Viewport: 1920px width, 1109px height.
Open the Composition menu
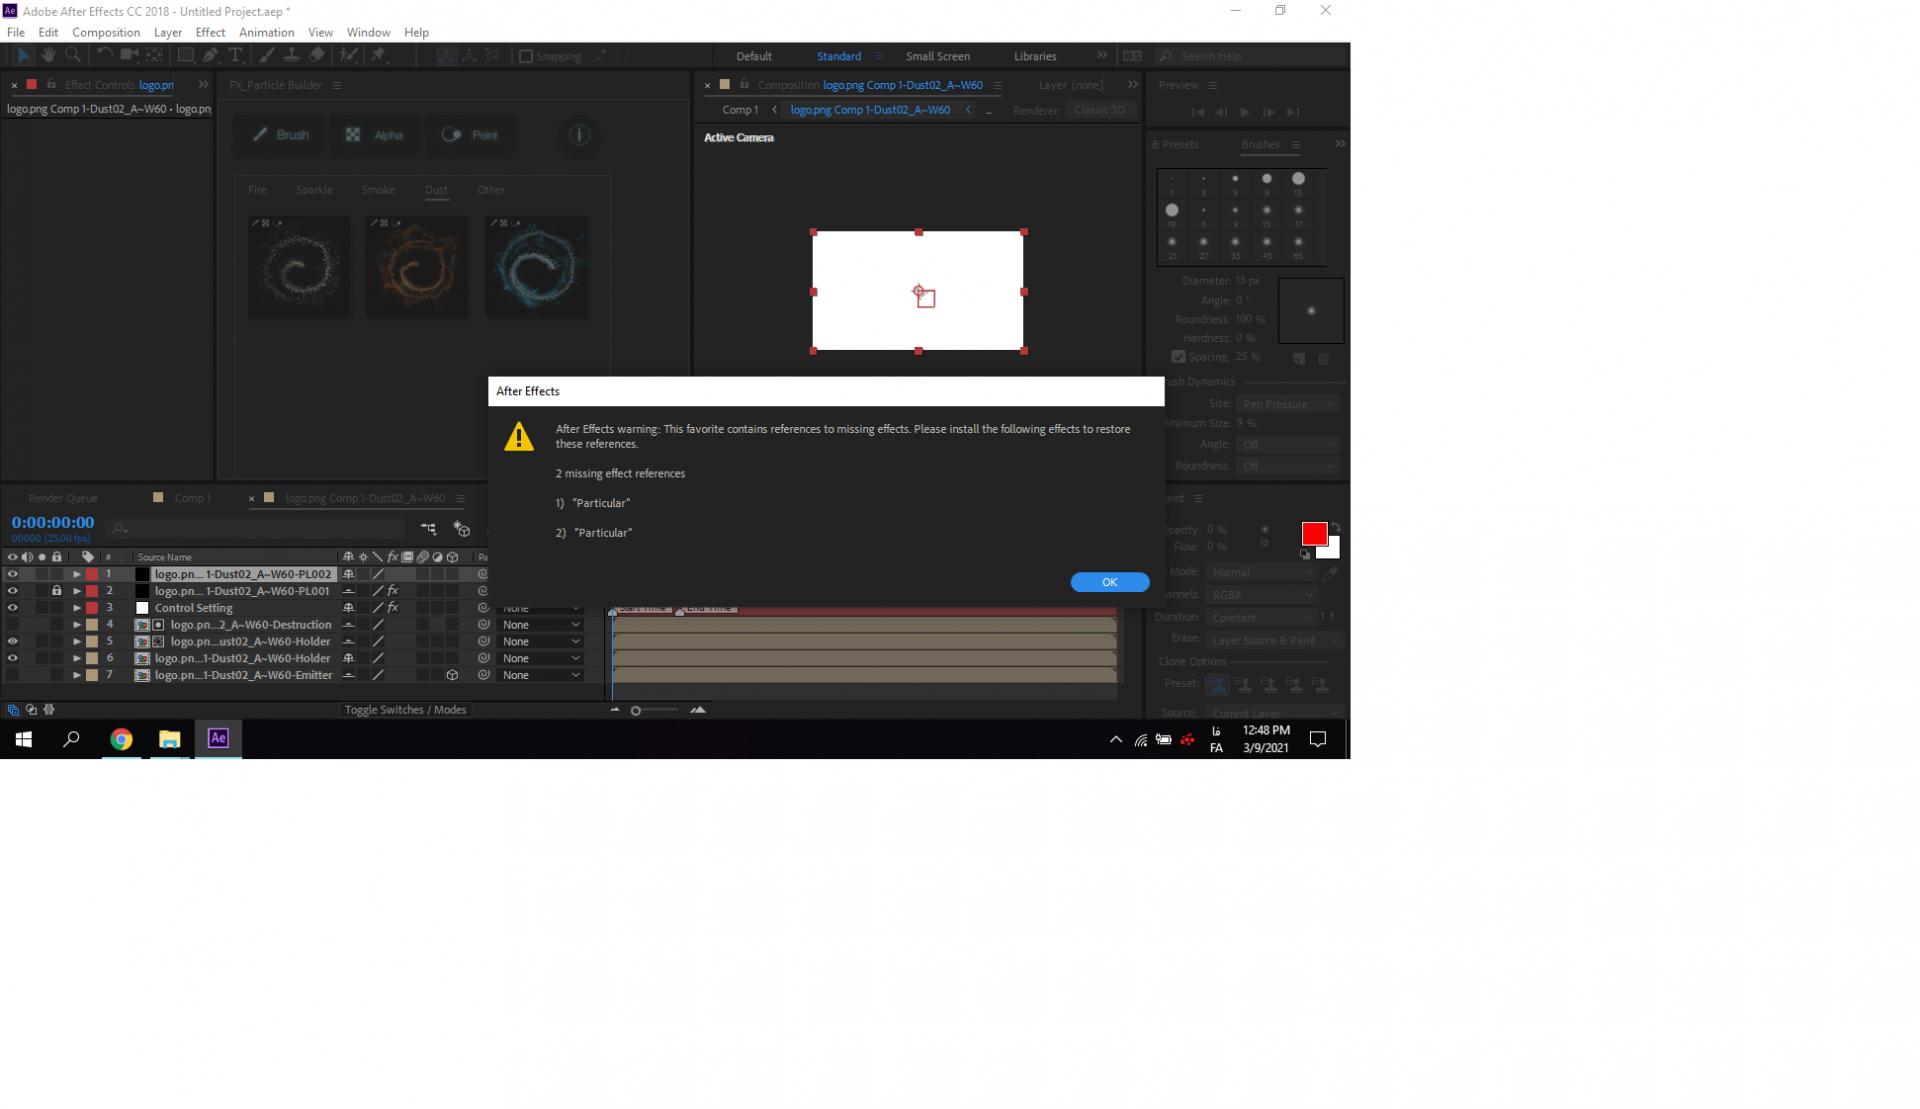click(x=106, y=32)
